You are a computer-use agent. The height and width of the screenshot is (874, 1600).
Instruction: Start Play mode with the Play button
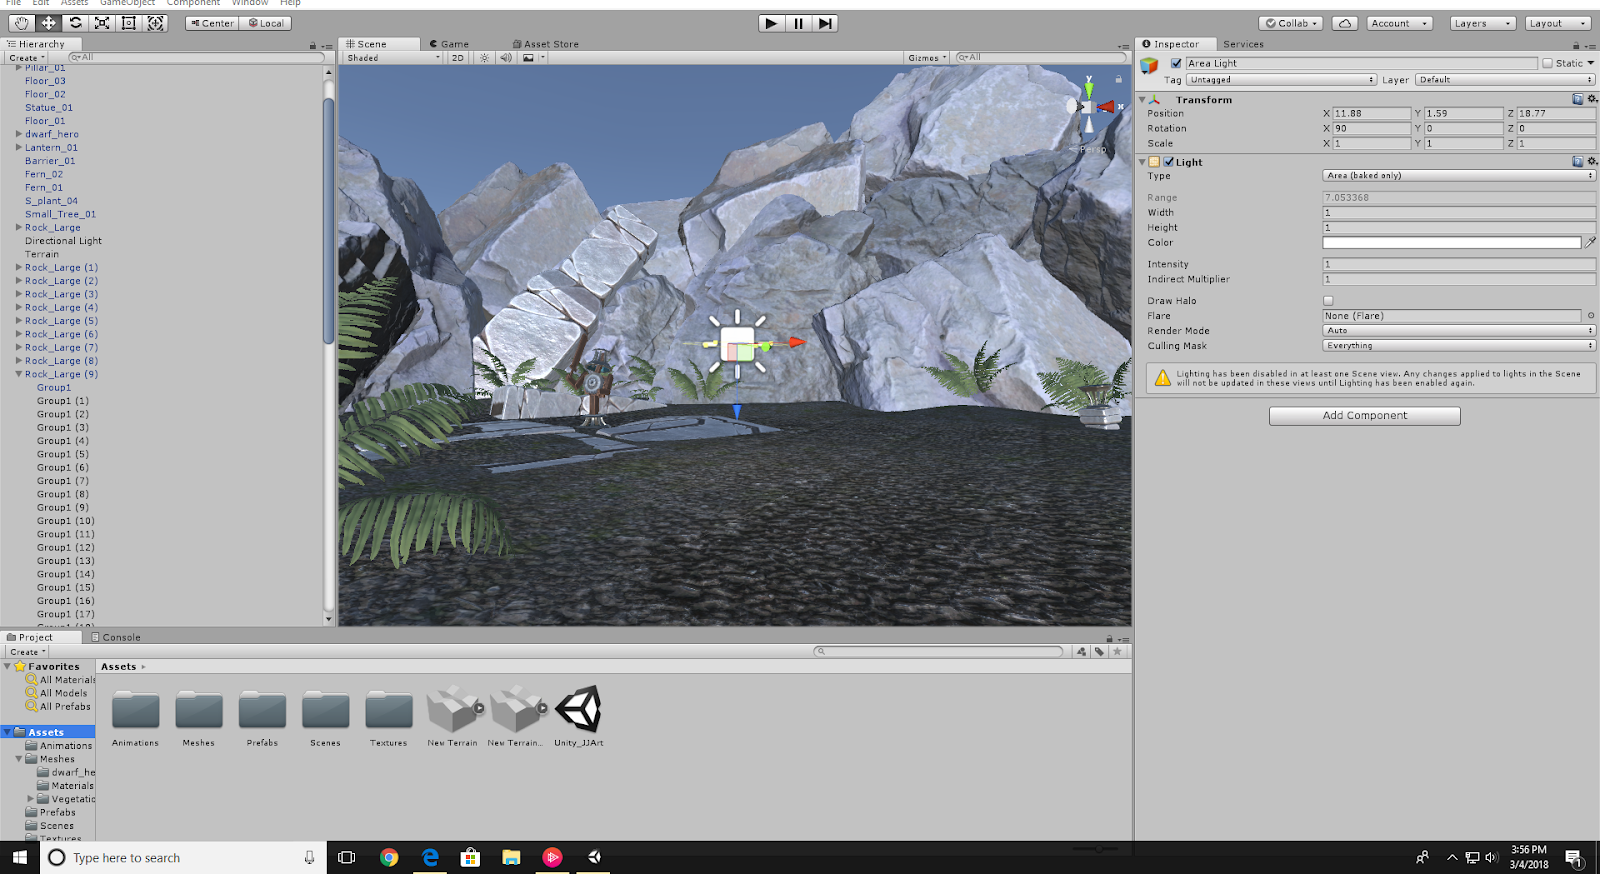(x=771, y=23)
